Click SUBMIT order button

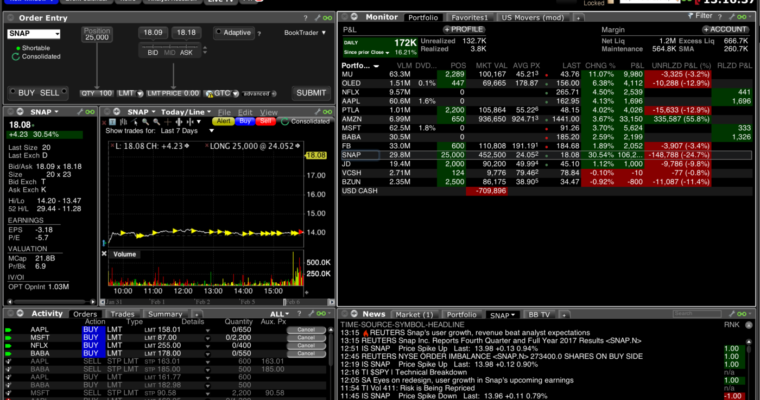[311, 93]
